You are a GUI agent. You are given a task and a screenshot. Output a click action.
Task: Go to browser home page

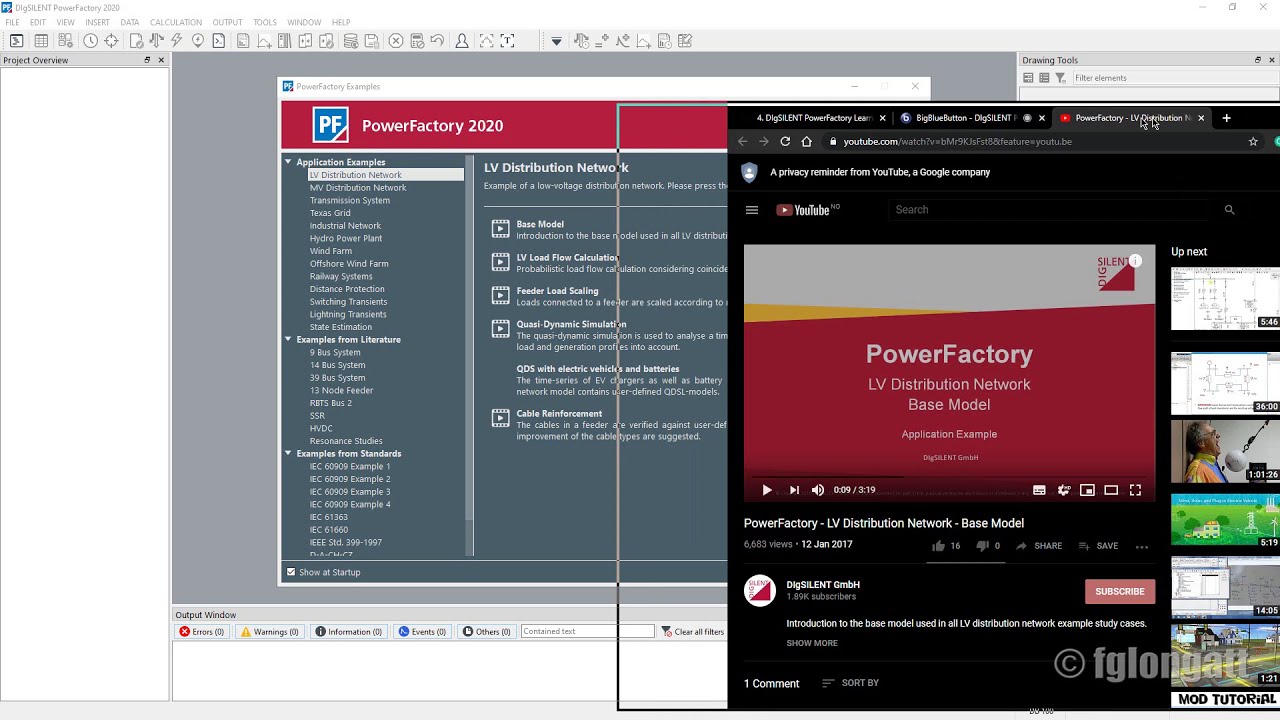tap(806, 142)
